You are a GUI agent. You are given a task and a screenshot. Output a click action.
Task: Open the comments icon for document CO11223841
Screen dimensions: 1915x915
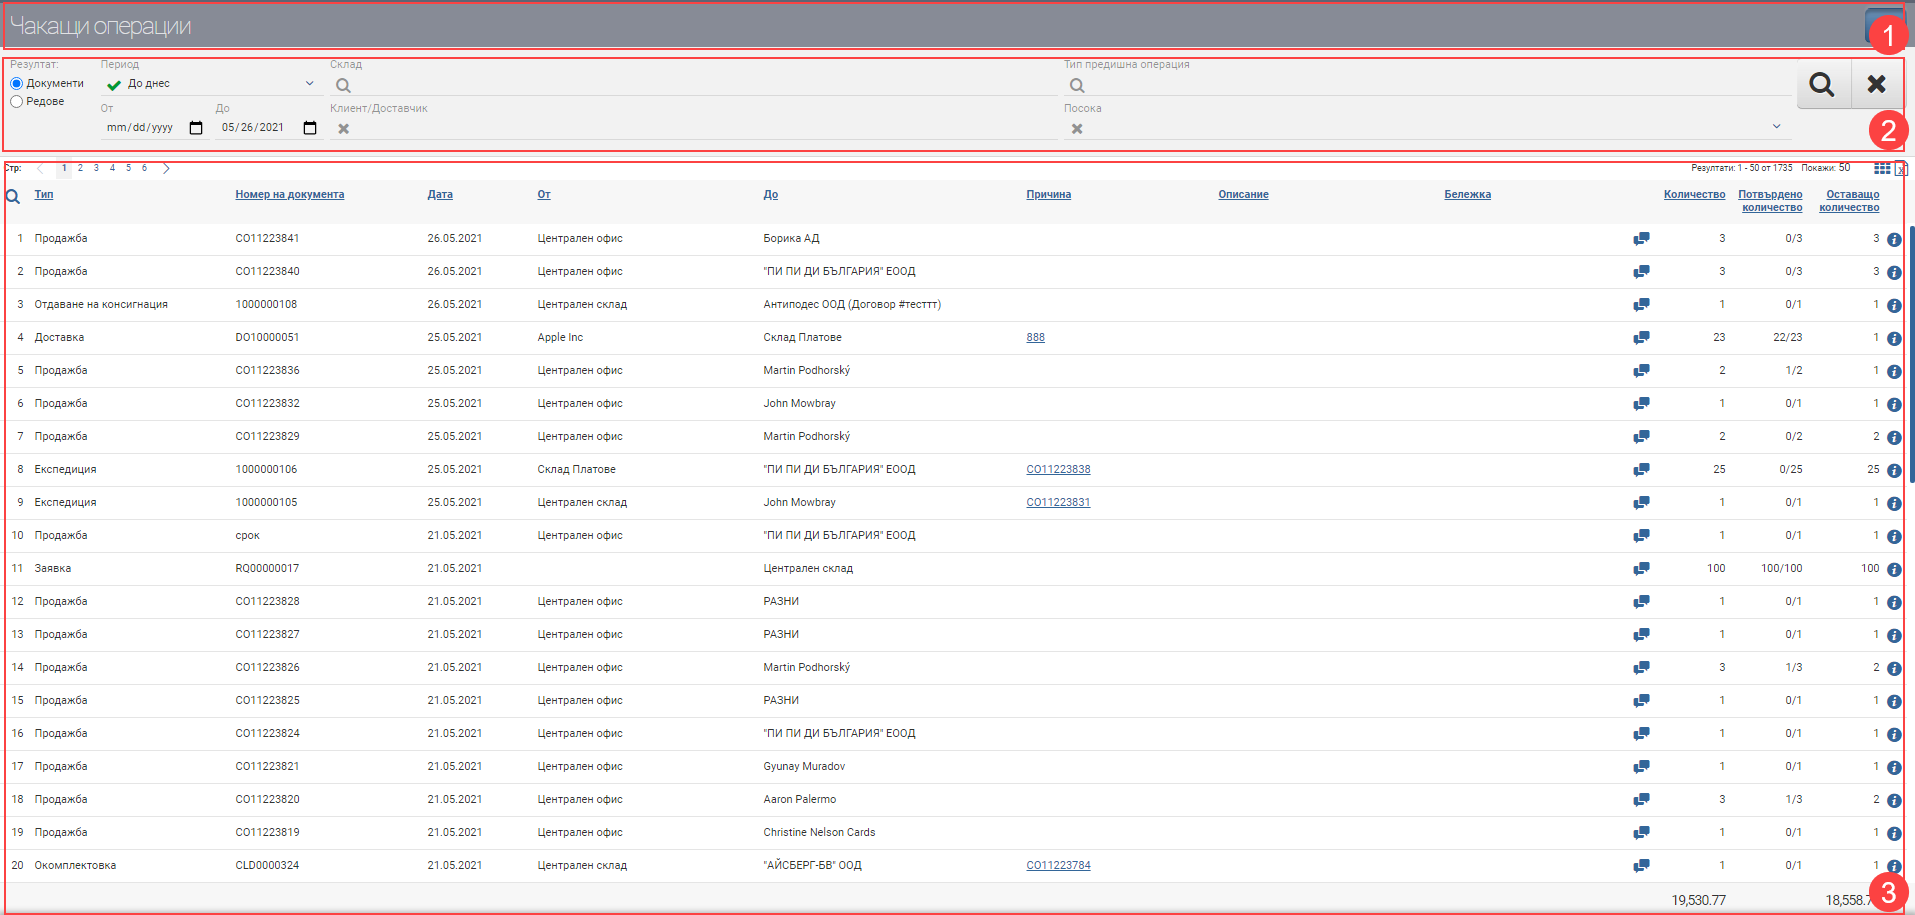tap(1642, 238)
